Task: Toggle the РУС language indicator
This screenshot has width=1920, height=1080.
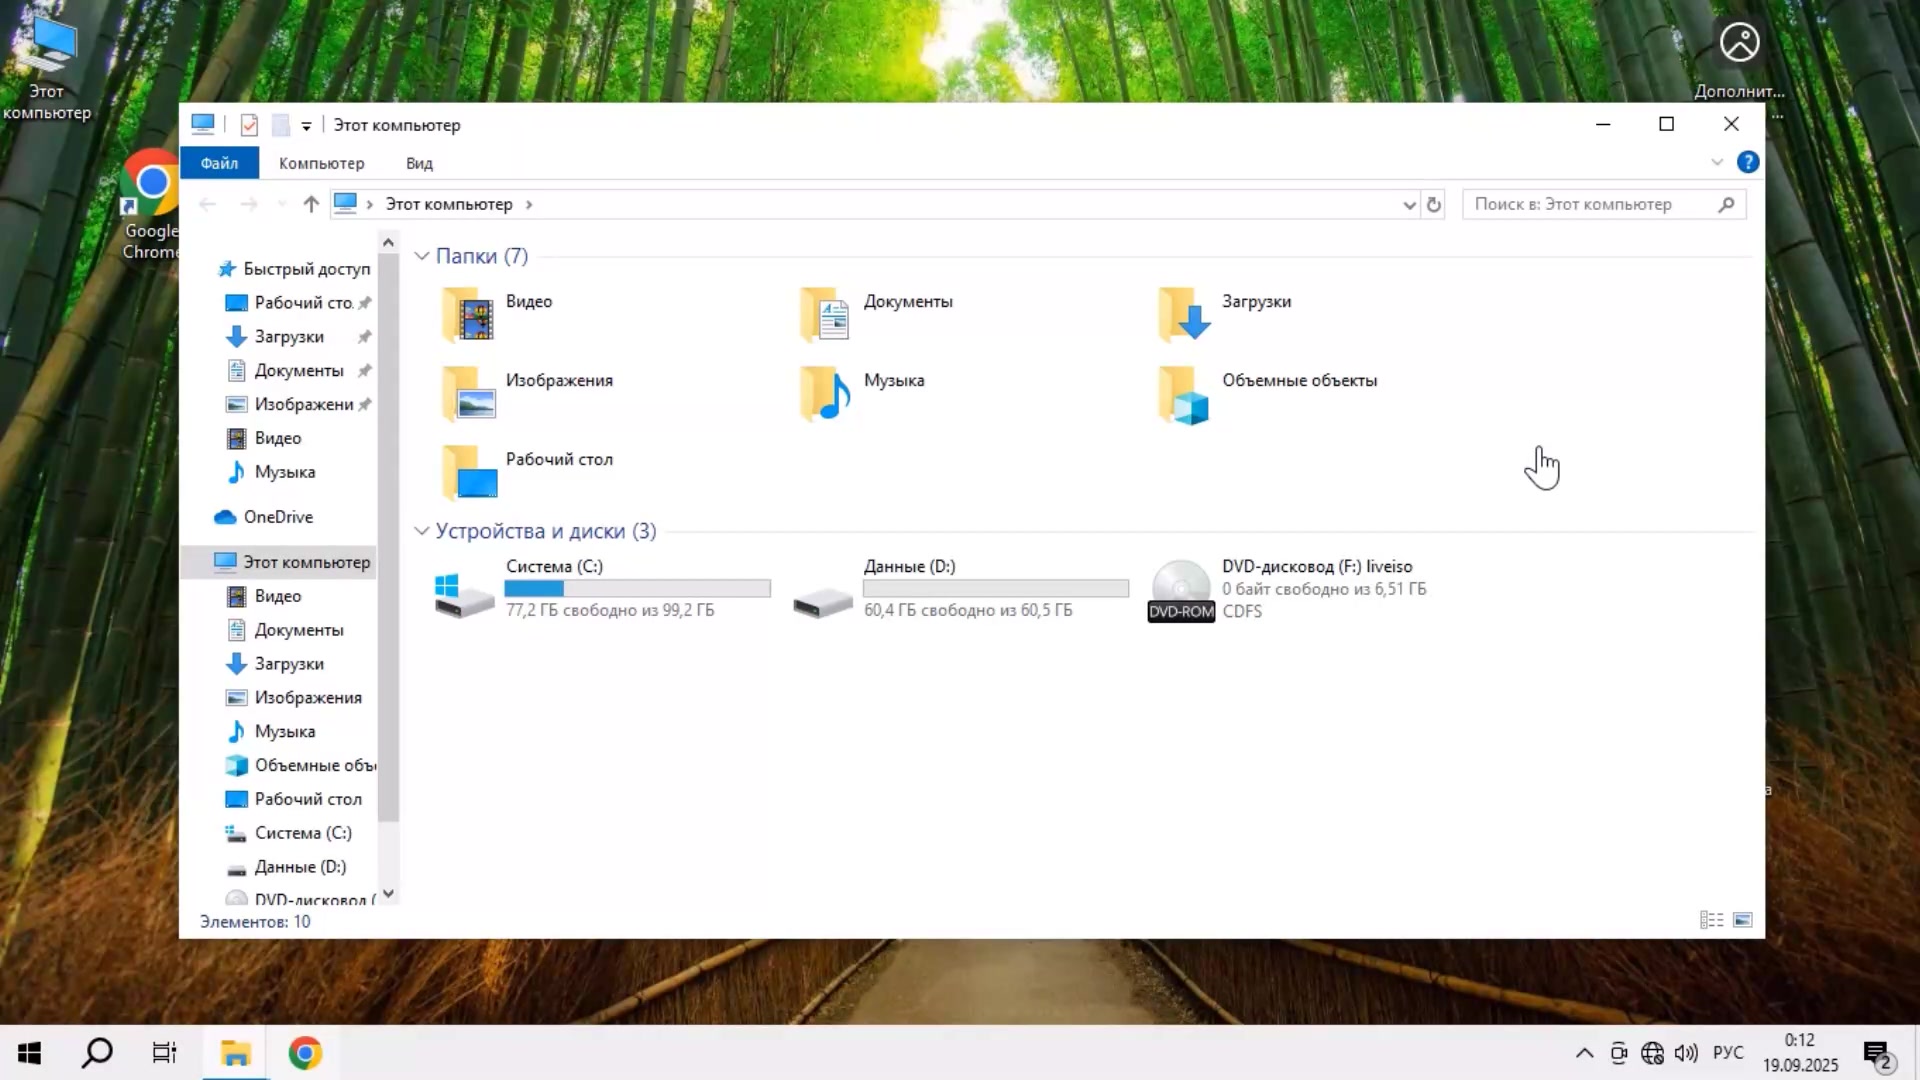Action: [1727, 1053]
